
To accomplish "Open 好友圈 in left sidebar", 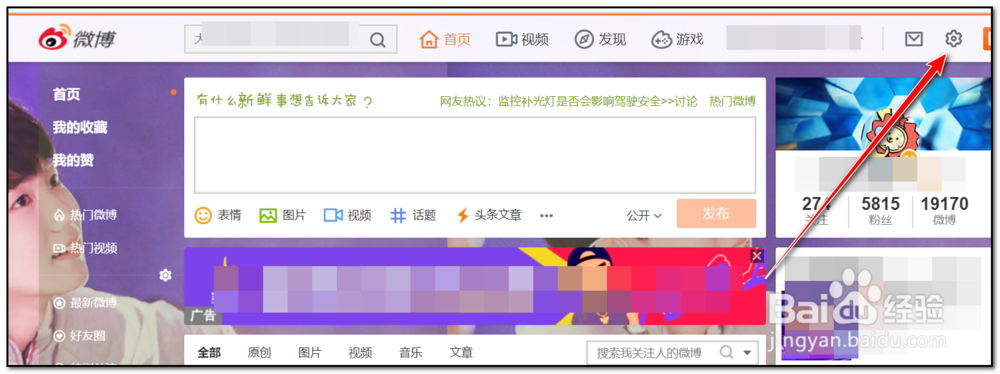I will pyautogui.click(x=80, y=336).
